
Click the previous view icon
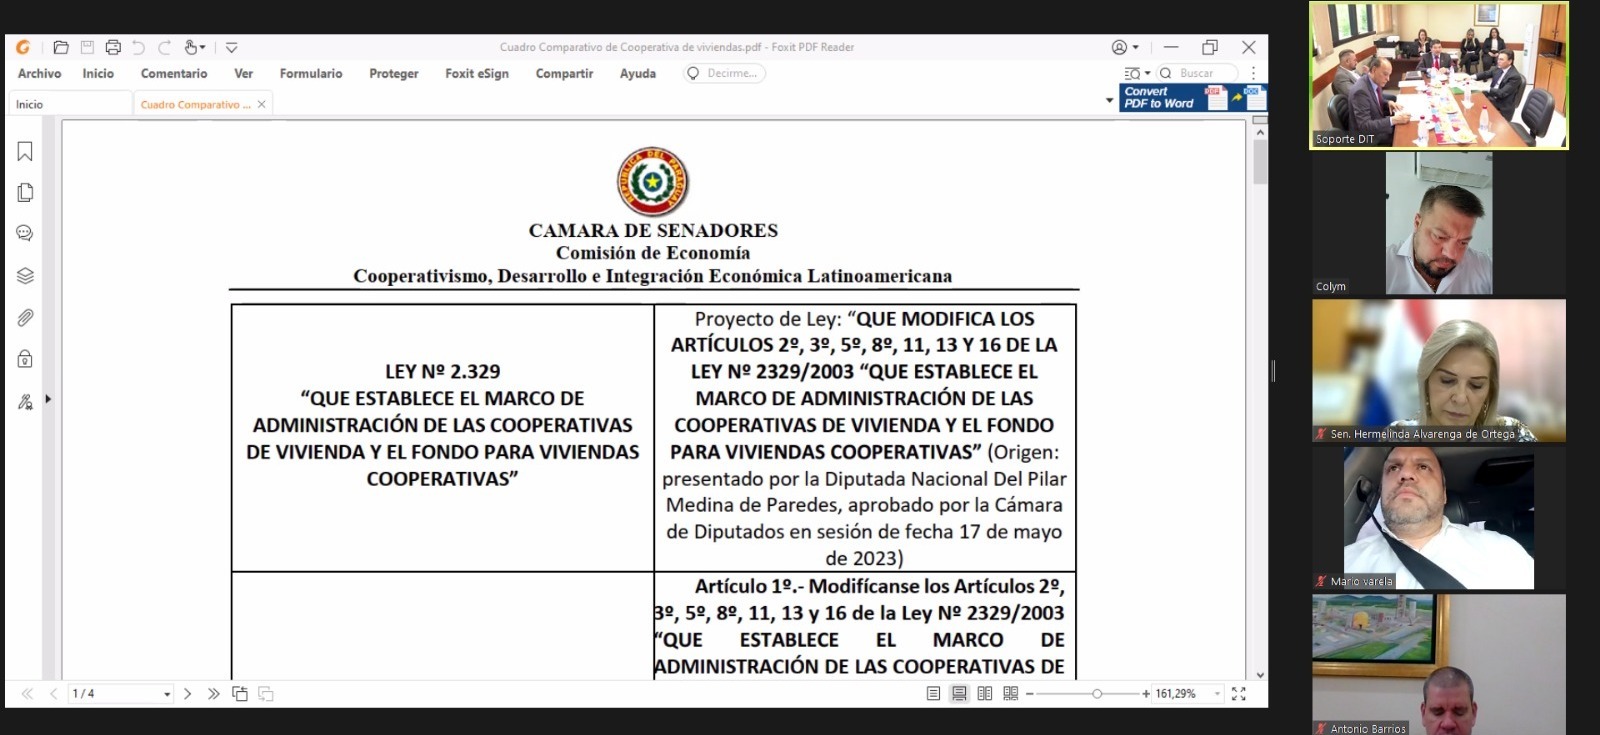coord(240,693)
